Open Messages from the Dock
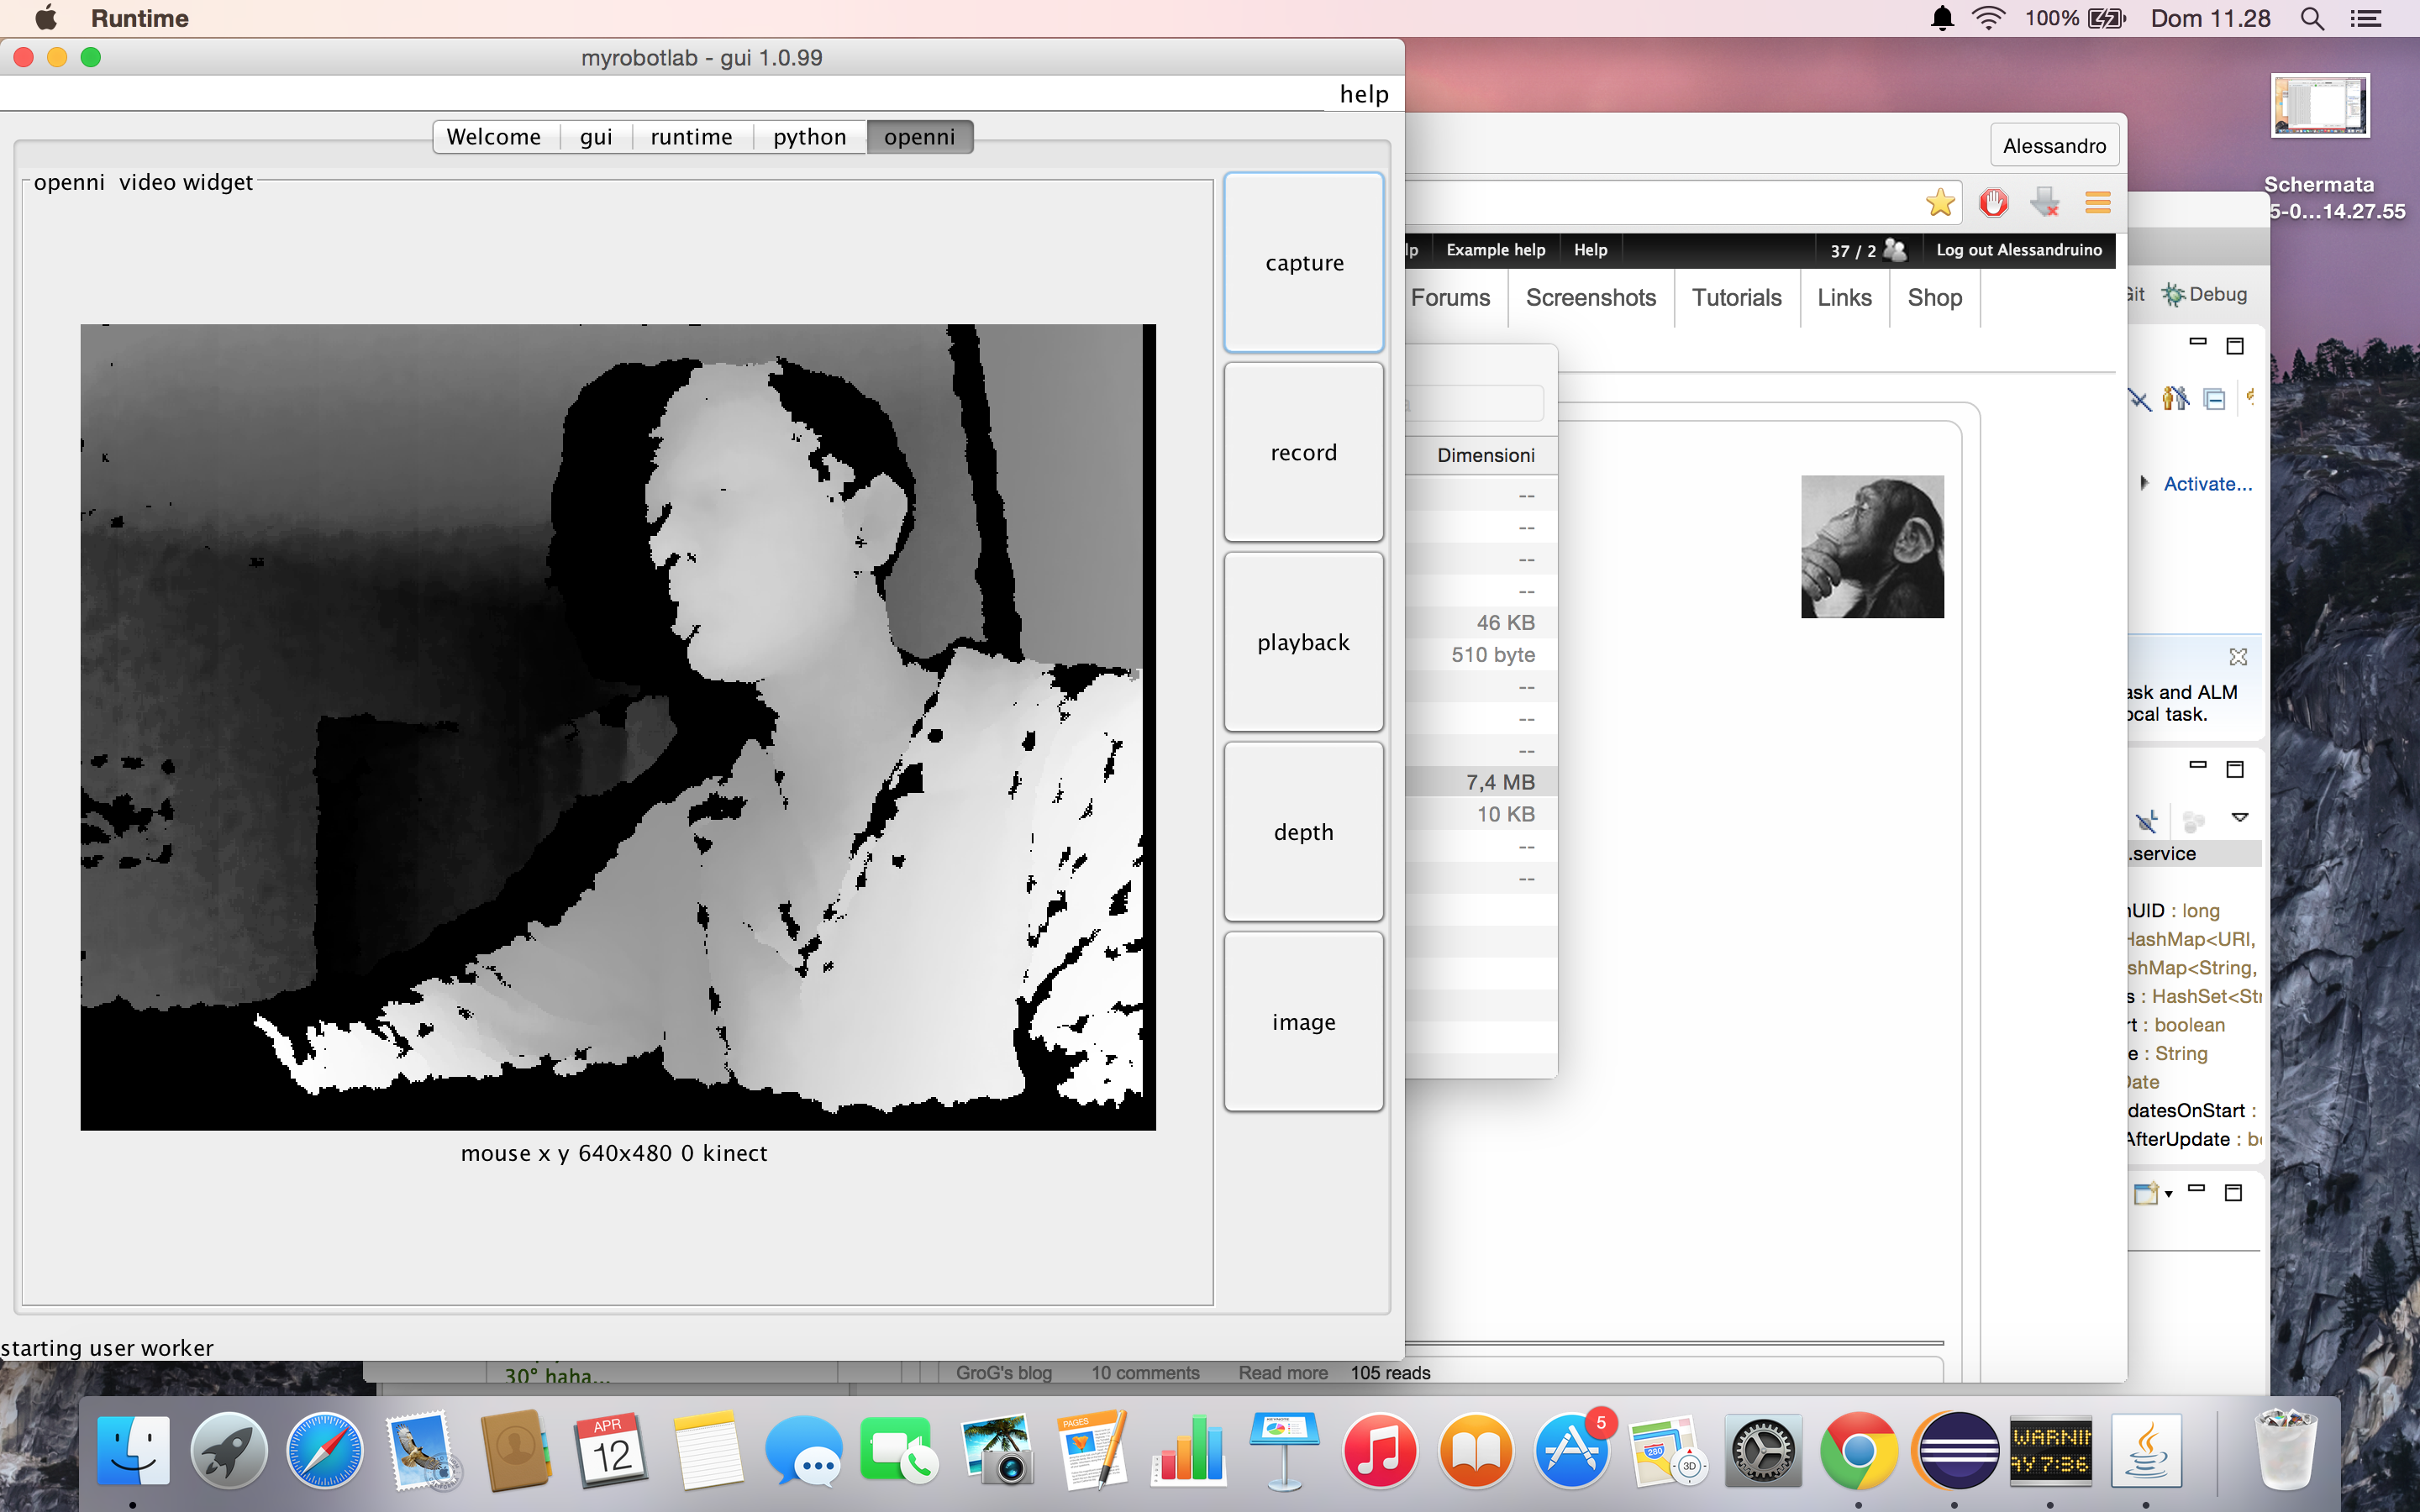Image resolution: width=2420 pixels, height=1512 pixels. pos(803,1451)
